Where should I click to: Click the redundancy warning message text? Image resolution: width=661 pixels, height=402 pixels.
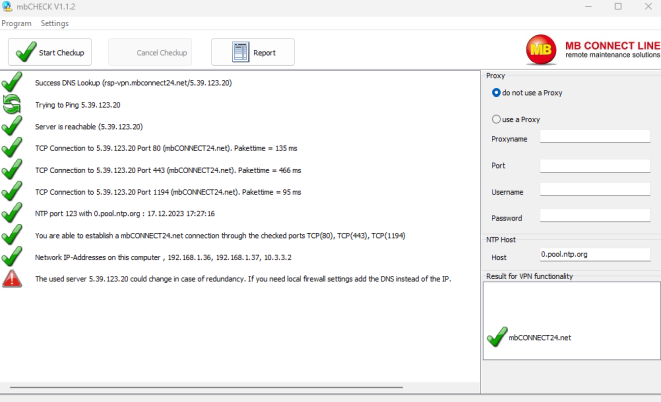(243, 279)
